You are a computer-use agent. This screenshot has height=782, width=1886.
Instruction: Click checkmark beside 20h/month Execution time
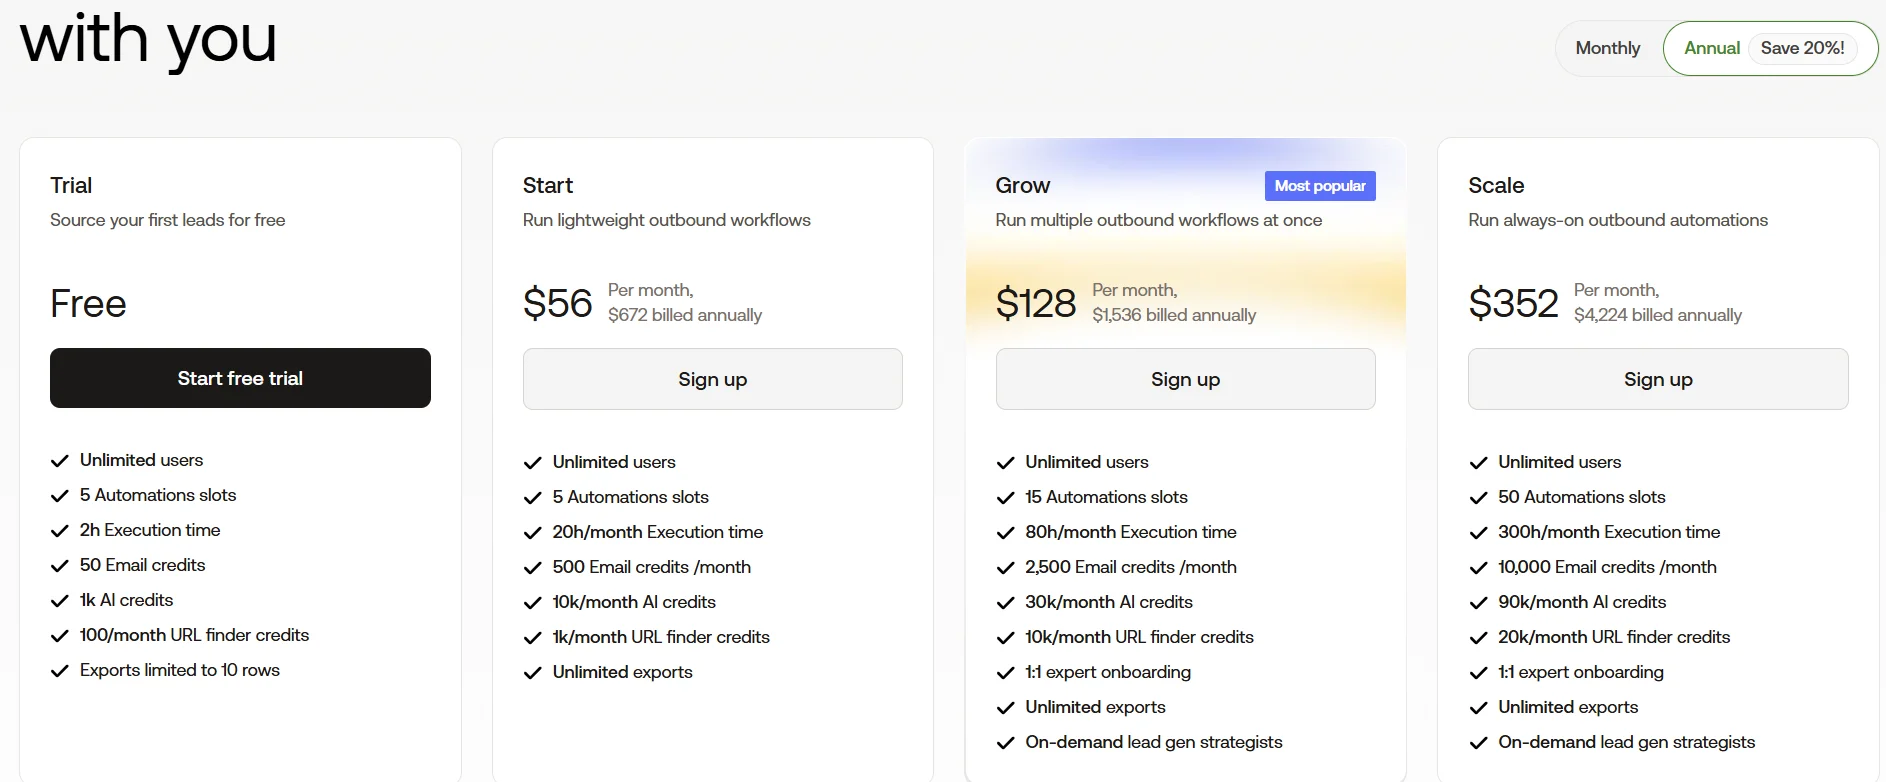click(x=532, y=533)
